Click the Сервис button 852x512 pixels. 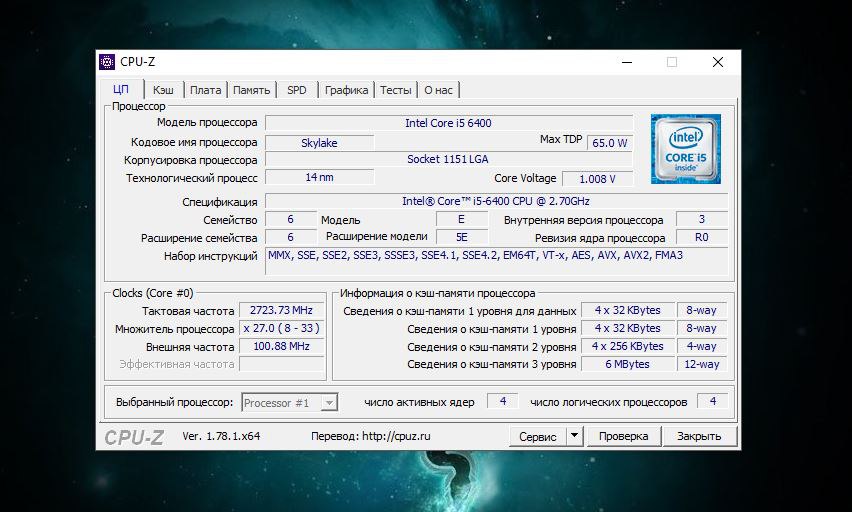coord(537,436)
